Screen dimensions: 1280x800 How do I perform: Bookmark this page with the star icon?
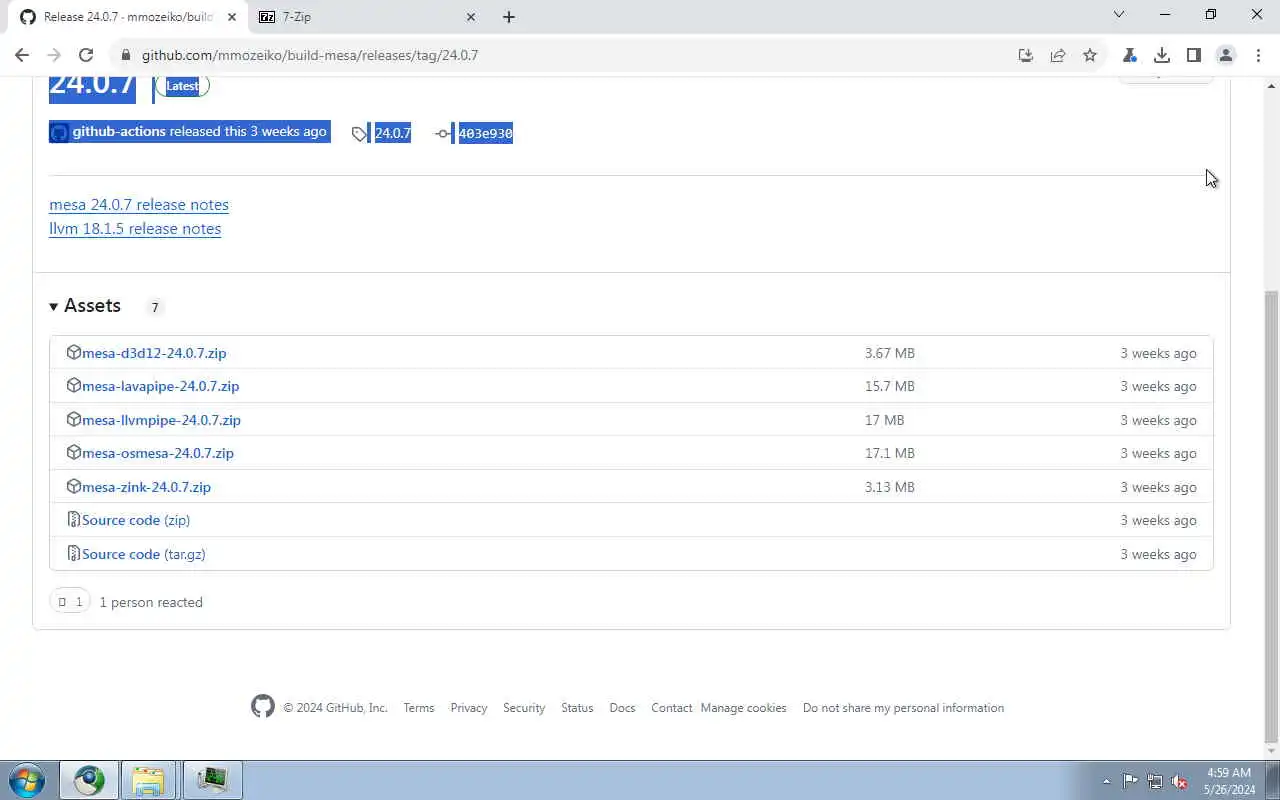point(1090,55)
